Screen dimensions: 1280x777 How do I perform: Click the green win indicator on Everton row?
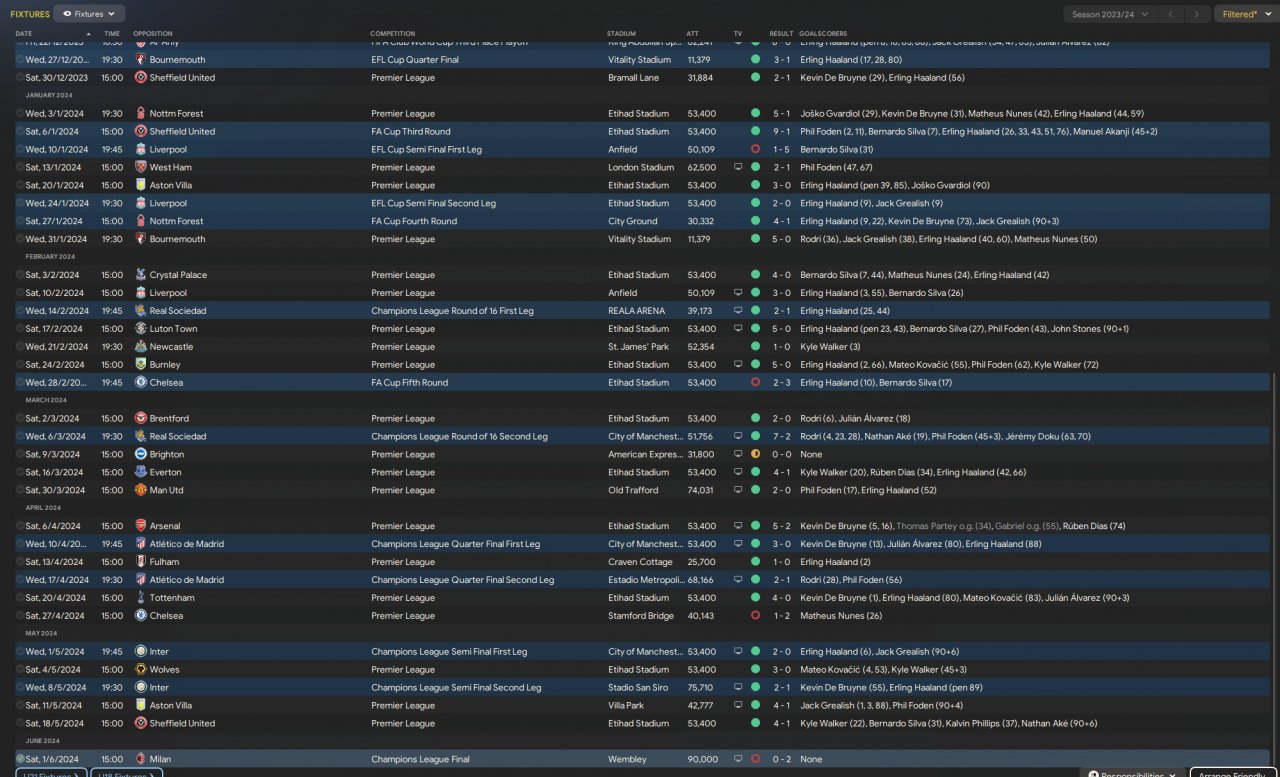[x=755, y=473]
